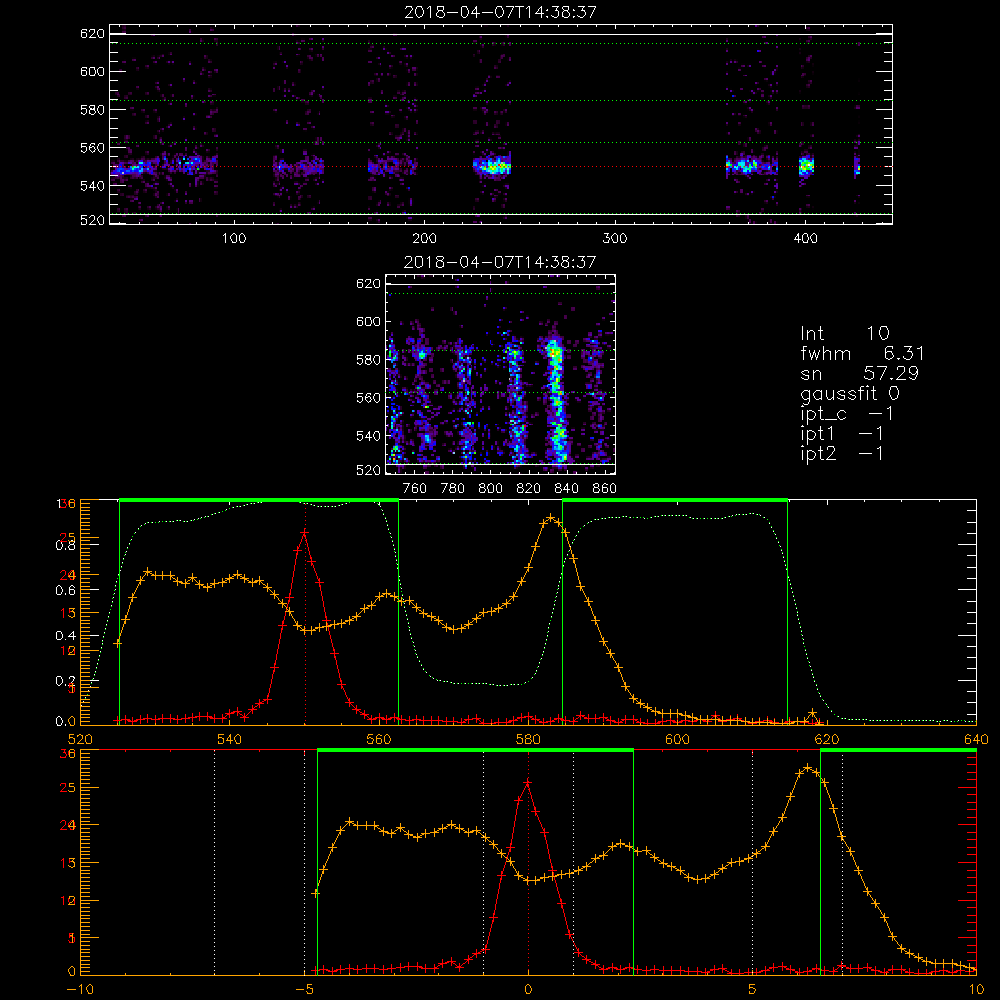Click the top plot's timestamp title 2018-04-07T14:38:37
Screen dimensions: 1000x1000
click(500, 12)
